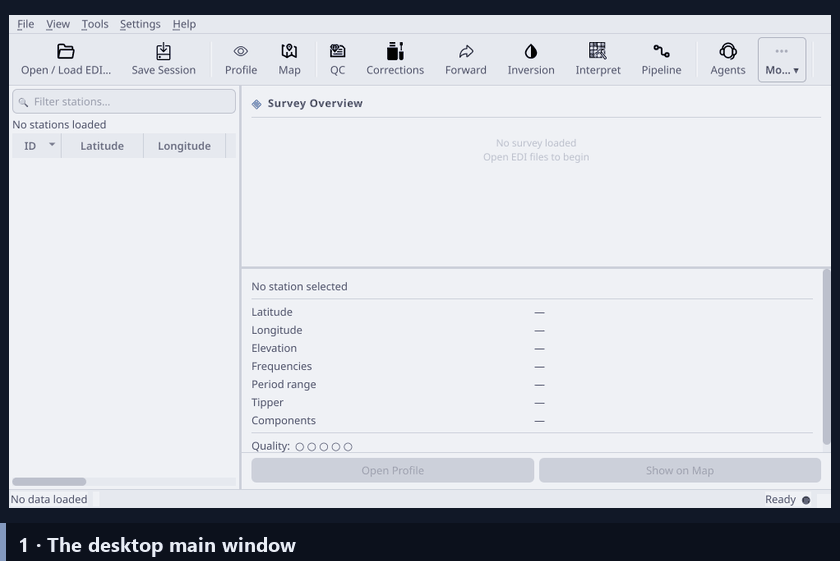Select the Forward modeling arrow icon
Image resolution: width=840 pixels, height=561 pixels.
point(466,51)
